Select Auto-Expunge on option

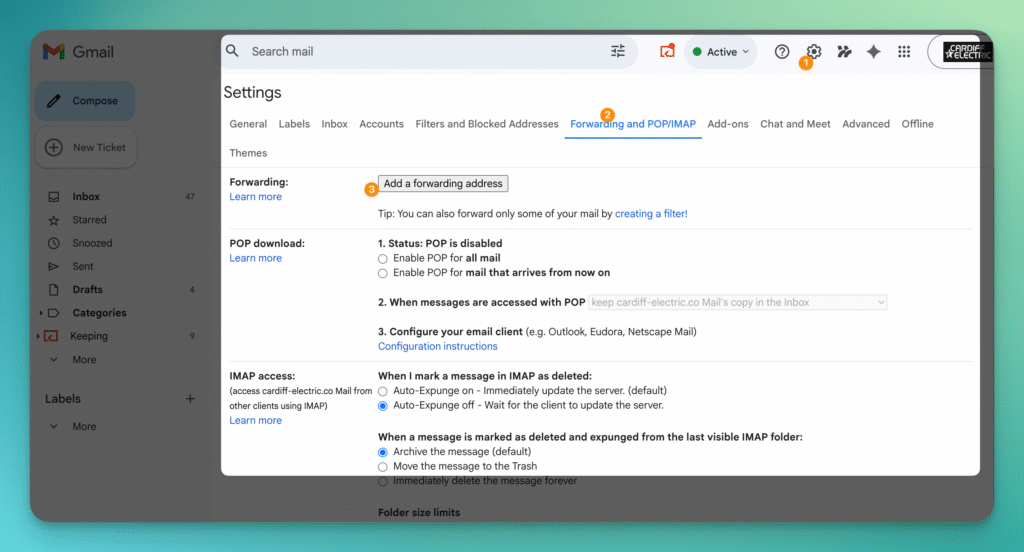click(x=383, y=391)
